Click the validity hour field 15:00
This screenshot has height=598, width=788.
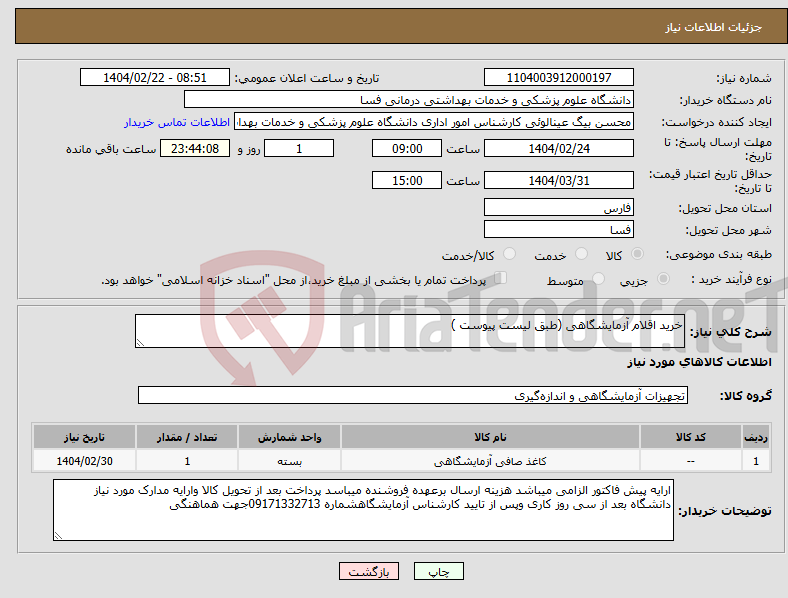click(x=407, y=180)
